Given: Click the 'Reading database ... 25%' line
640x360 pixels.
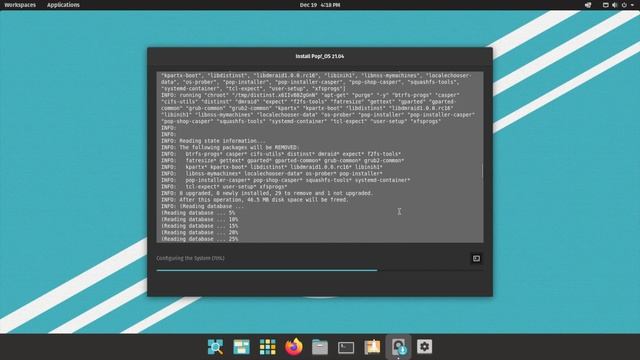Looking at the screenshot, I should point(200,239).
